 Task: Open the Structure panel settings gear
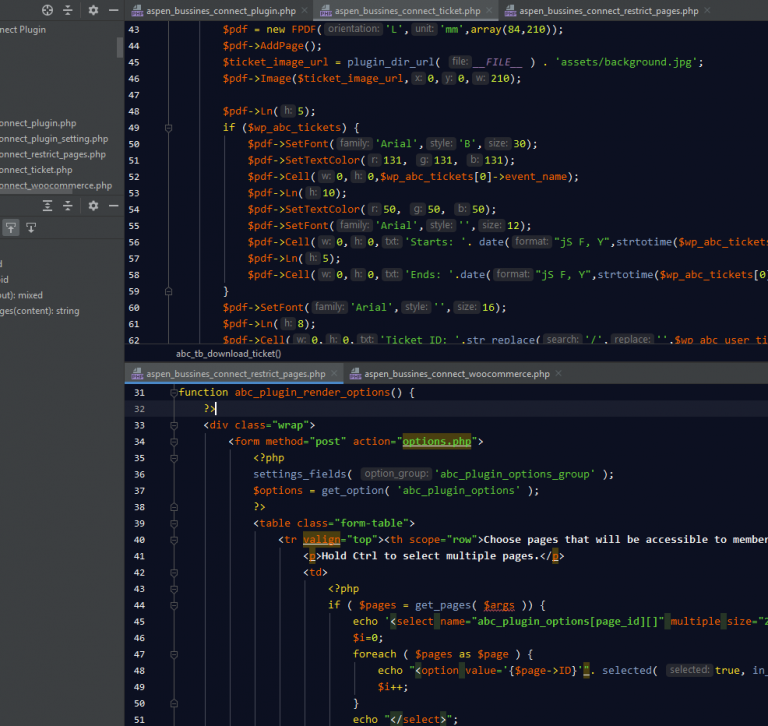click(x=93, y=206)
